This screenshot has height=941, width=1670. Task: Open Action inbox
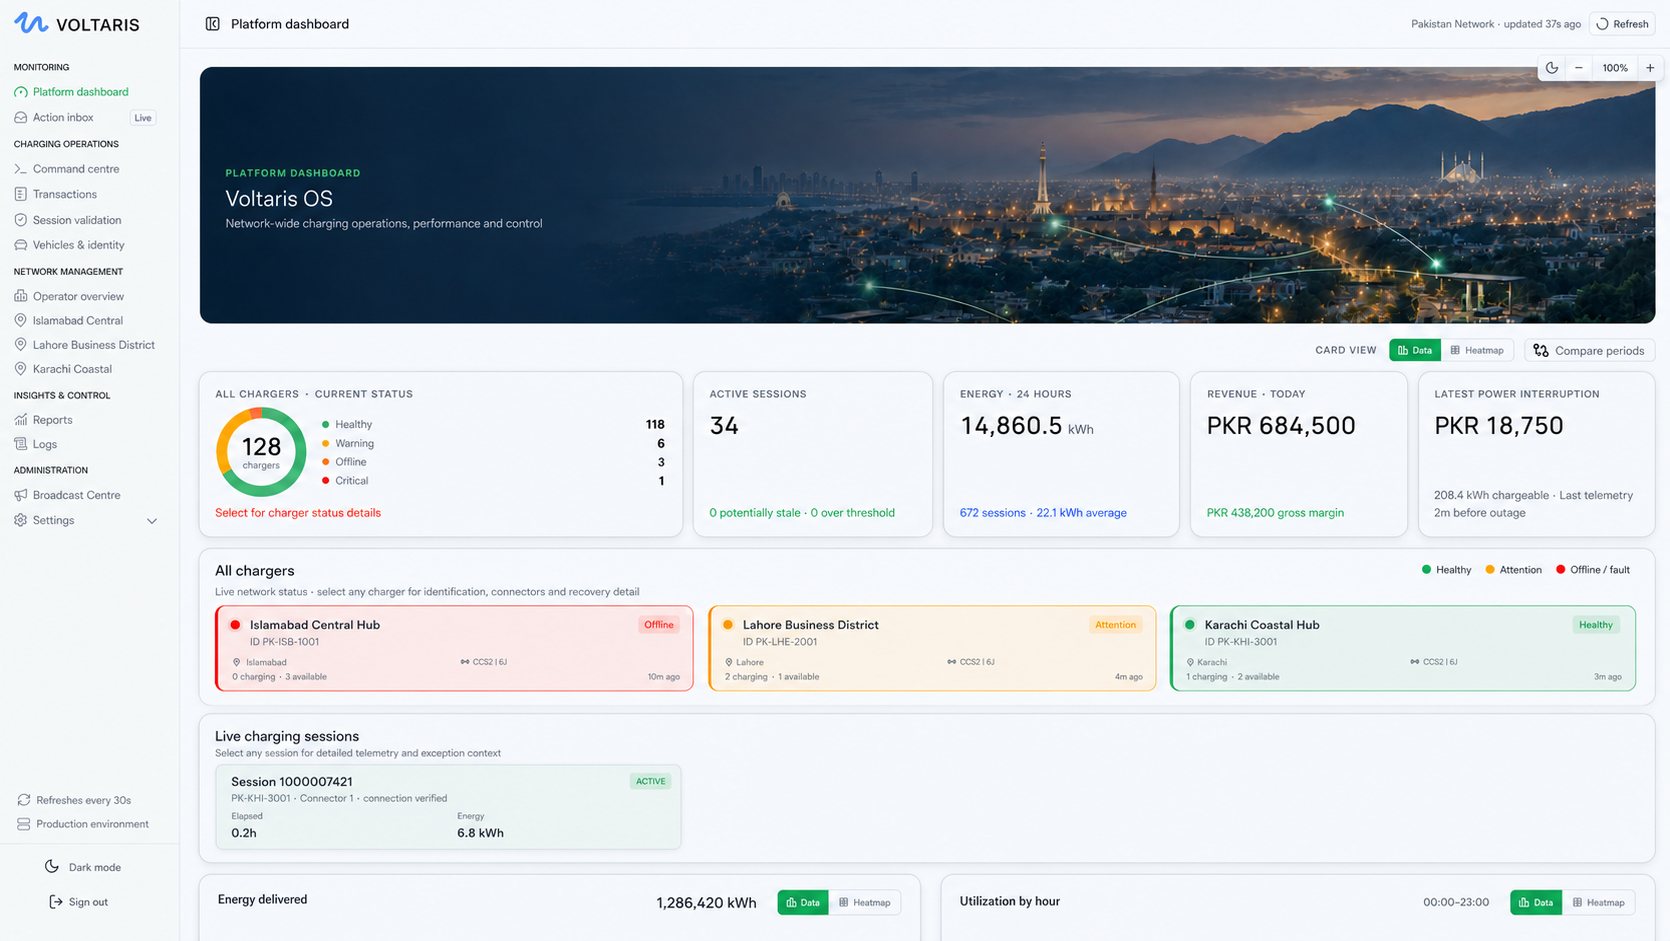[63, 118]
